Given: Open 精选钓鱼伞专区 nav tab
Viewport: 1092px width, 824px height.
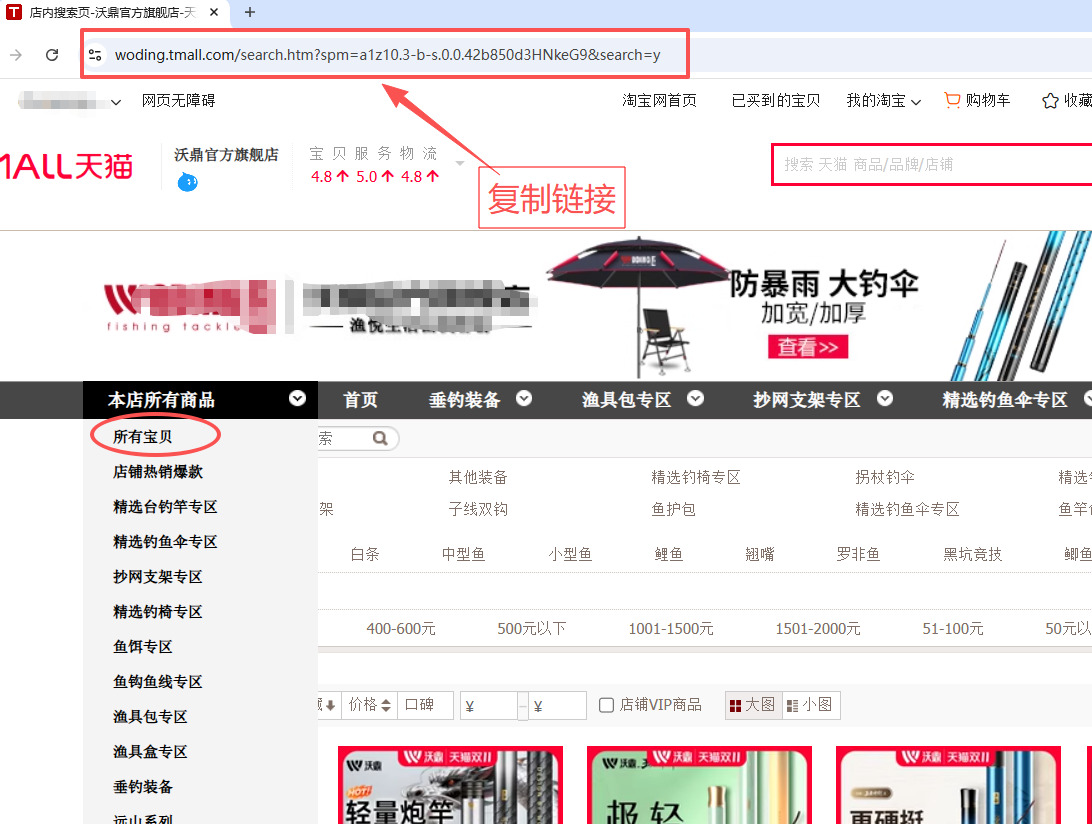Looking at the screenshot, I should point(1004,400).
